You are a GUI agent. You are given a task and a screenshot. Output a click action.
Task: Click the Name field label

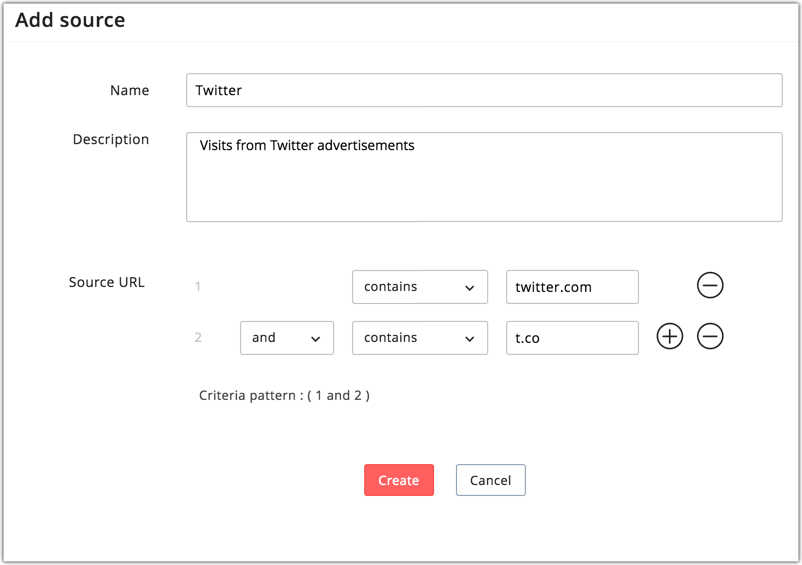[x=129, y=90]
